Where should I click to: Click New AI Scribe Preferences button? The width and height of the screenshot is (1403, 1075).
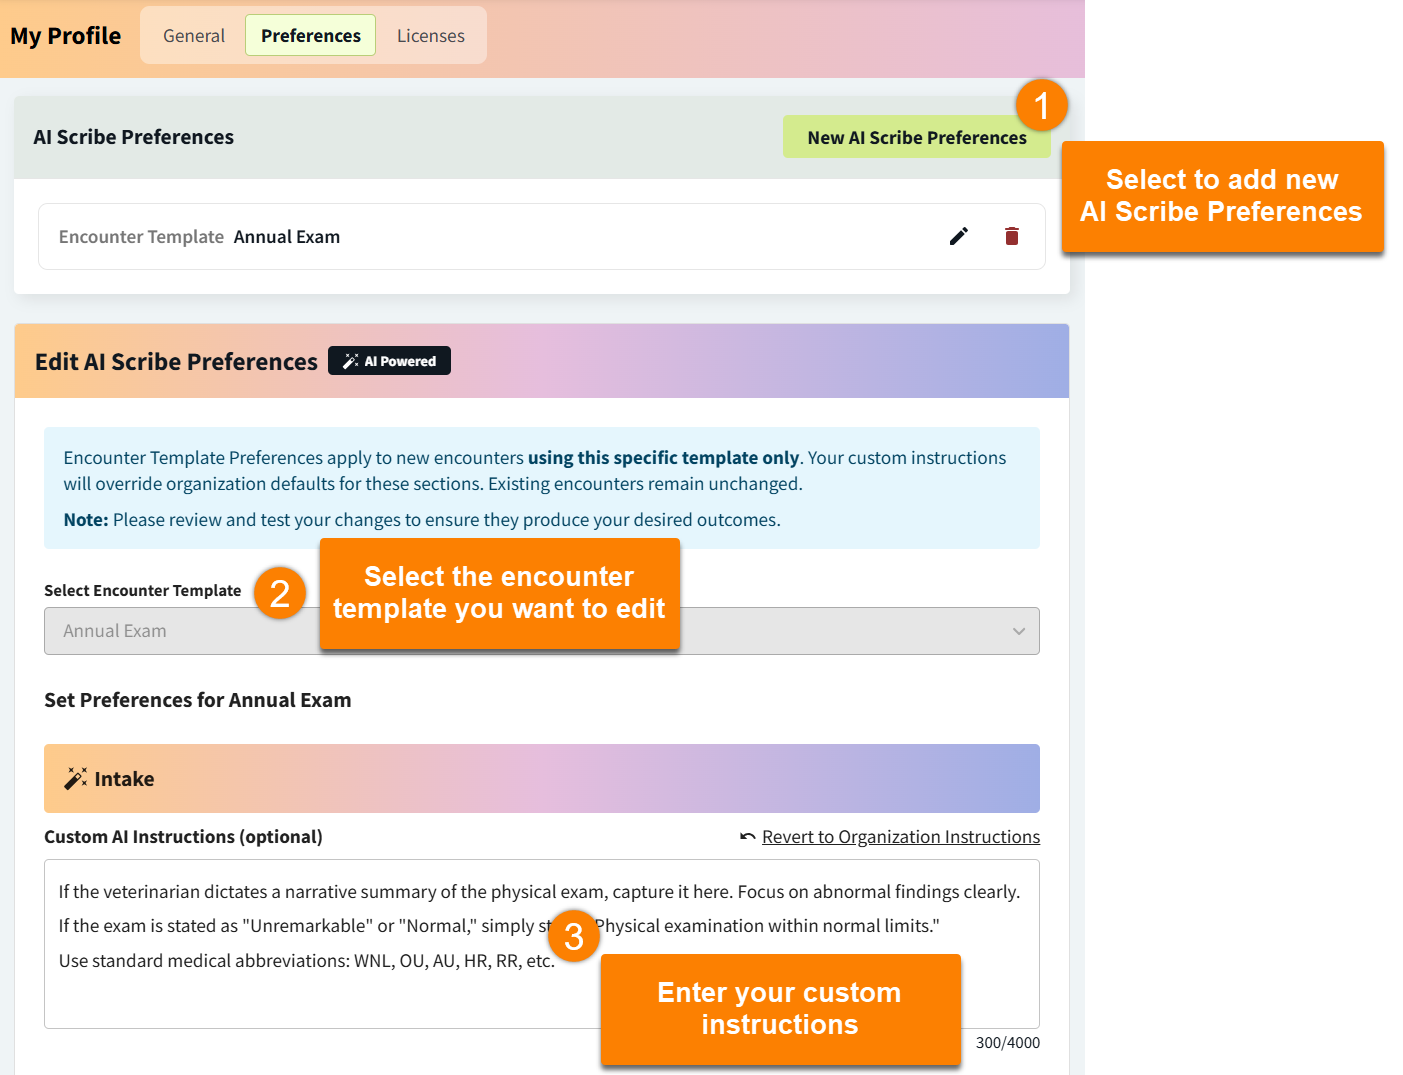pyautogui.click(x=916, y=137)
